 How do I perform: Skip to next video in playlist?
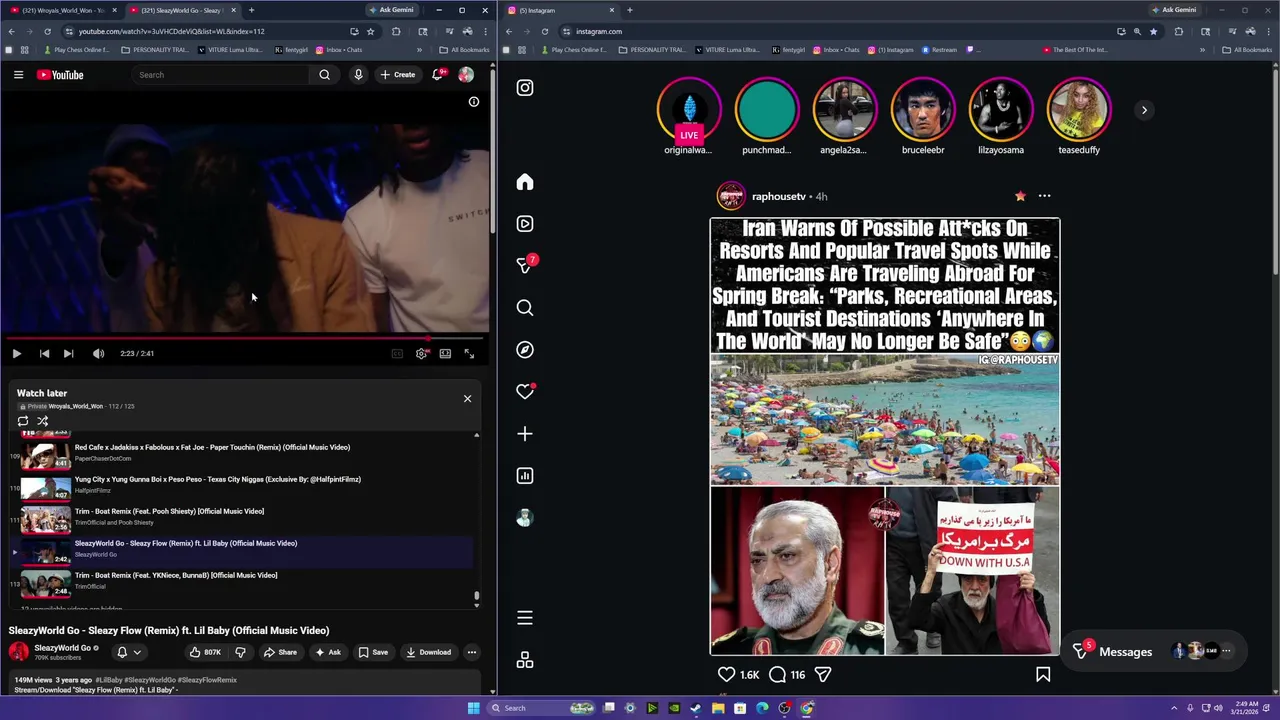[x=68, y=353]
